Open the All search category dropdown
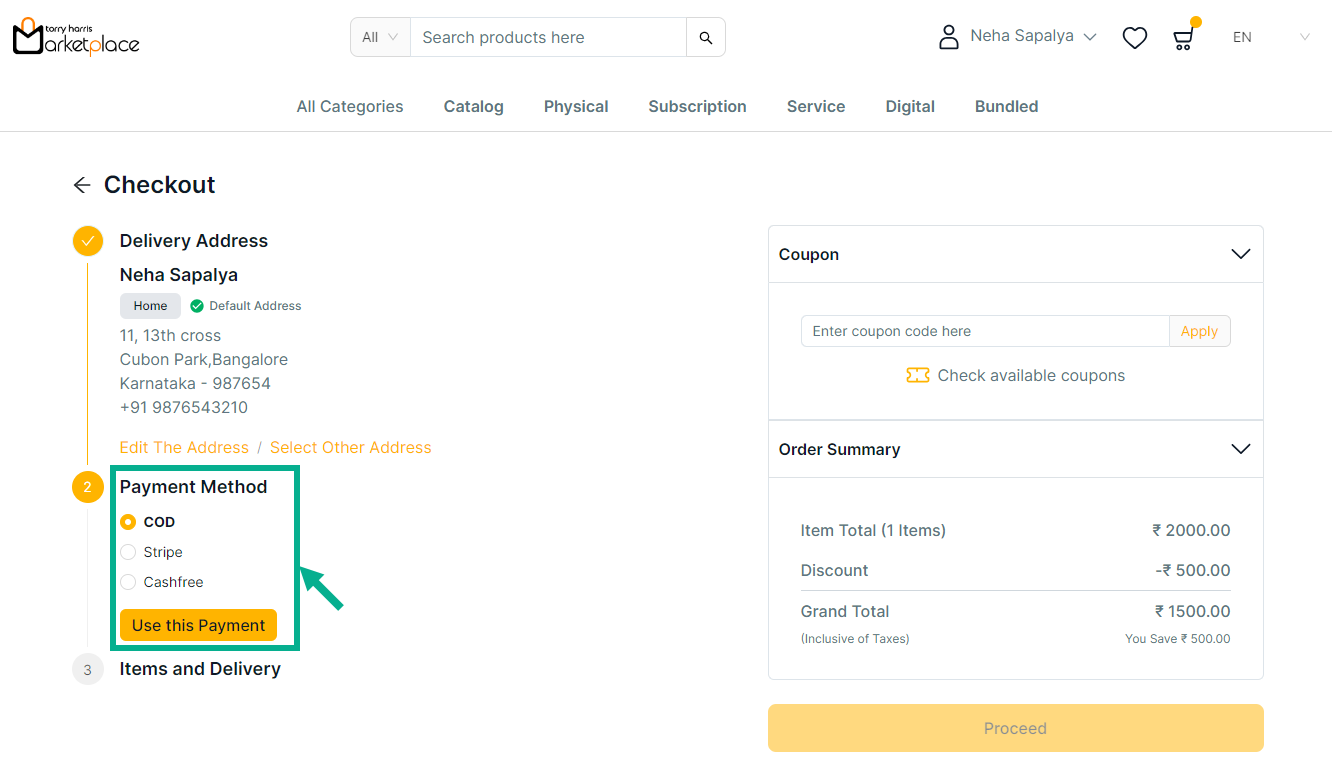The height and width of the screenshot is (763, 1332). pyautogui.click(x=380, y=38)
